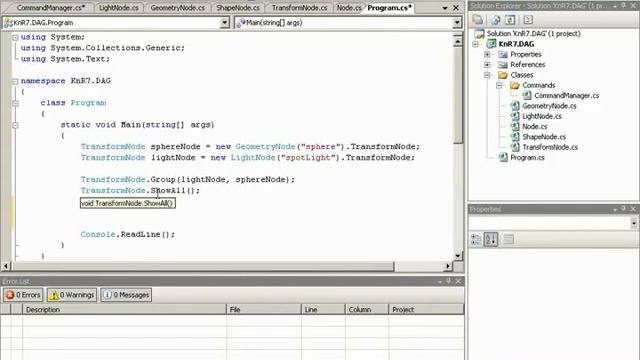Click the ShapeNode.cs file icon in tree

[515, 137]
